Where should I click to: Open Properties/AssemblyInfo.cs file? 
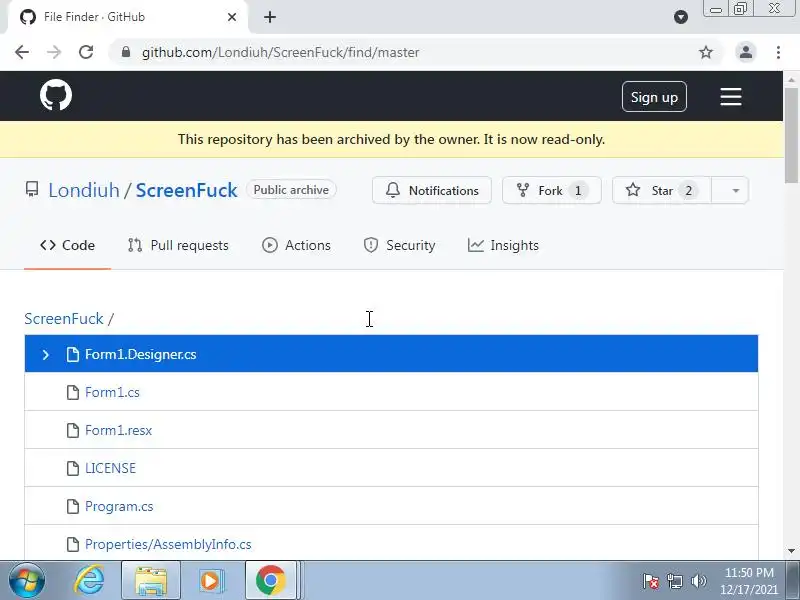(168, 544)
